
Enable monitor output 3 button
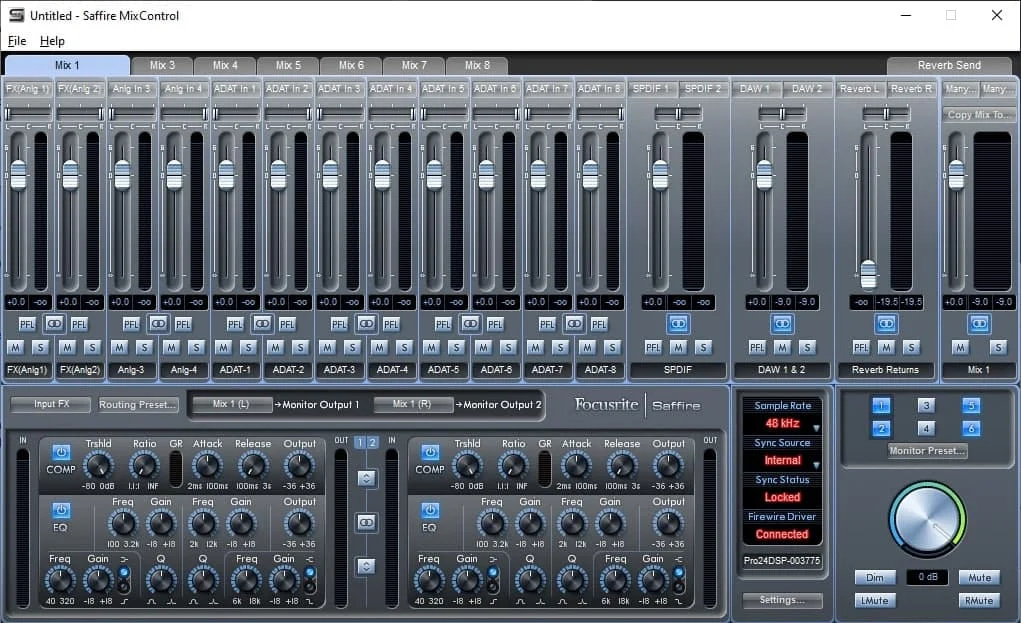pyautogui.click(x=926, y=405)
